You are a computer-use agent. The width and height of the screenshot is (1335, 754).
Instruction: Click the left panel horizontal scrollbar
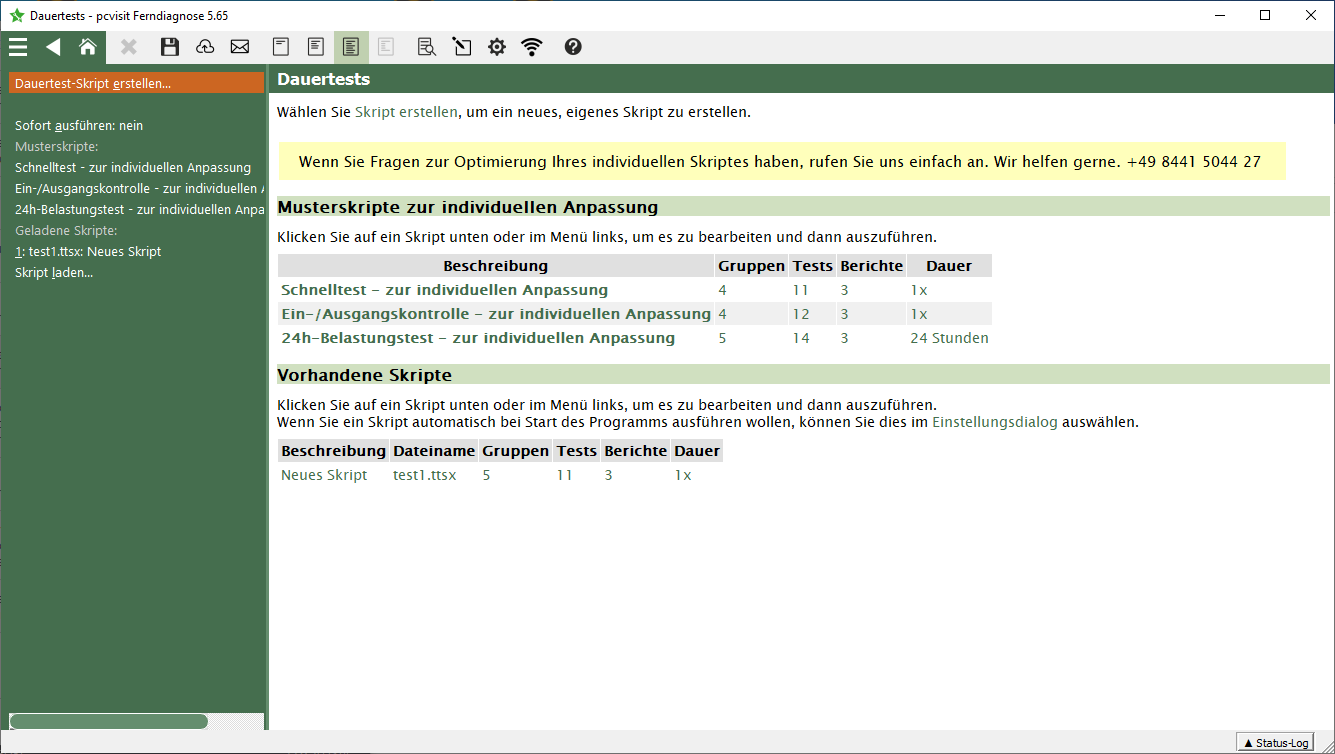tap(108, 721)
